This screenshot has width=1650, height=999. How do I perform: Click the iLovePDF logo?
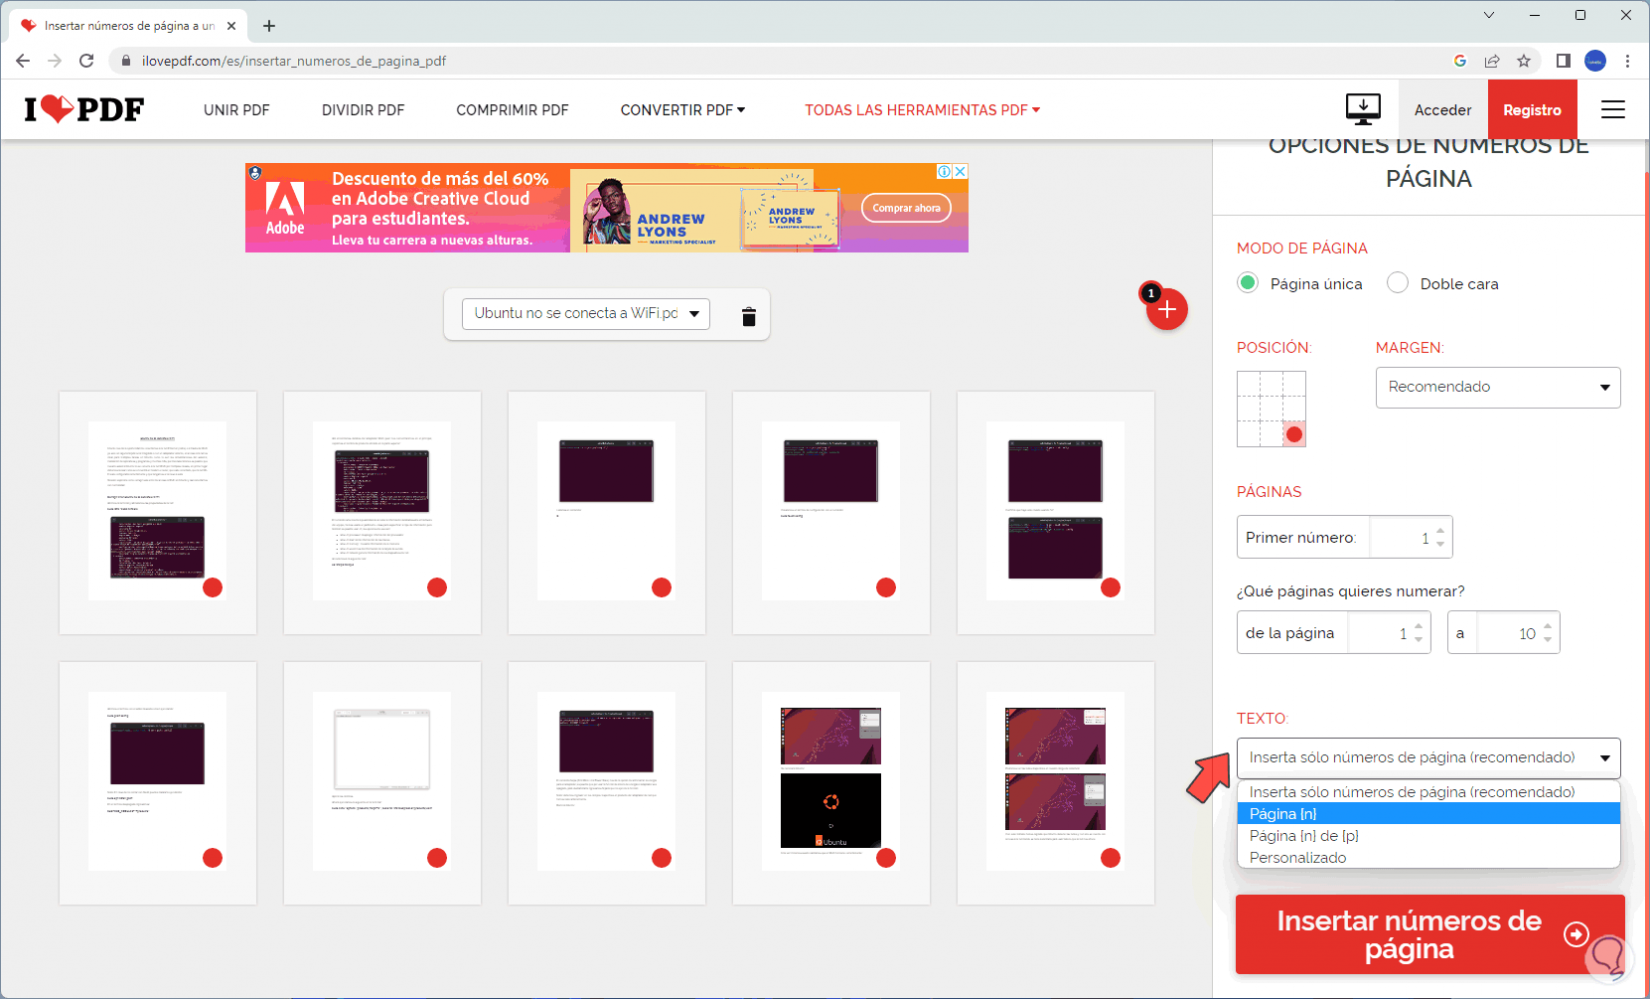84,109
